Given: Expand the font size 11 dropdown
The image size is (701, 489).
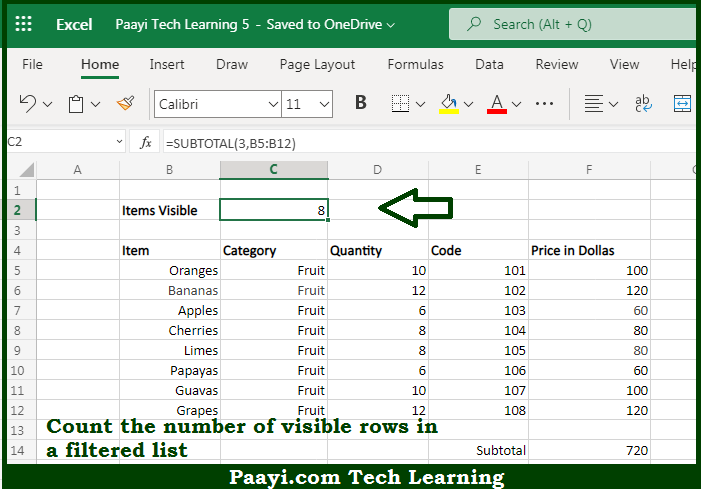Looking at the screenshot, I should [324, 104].
